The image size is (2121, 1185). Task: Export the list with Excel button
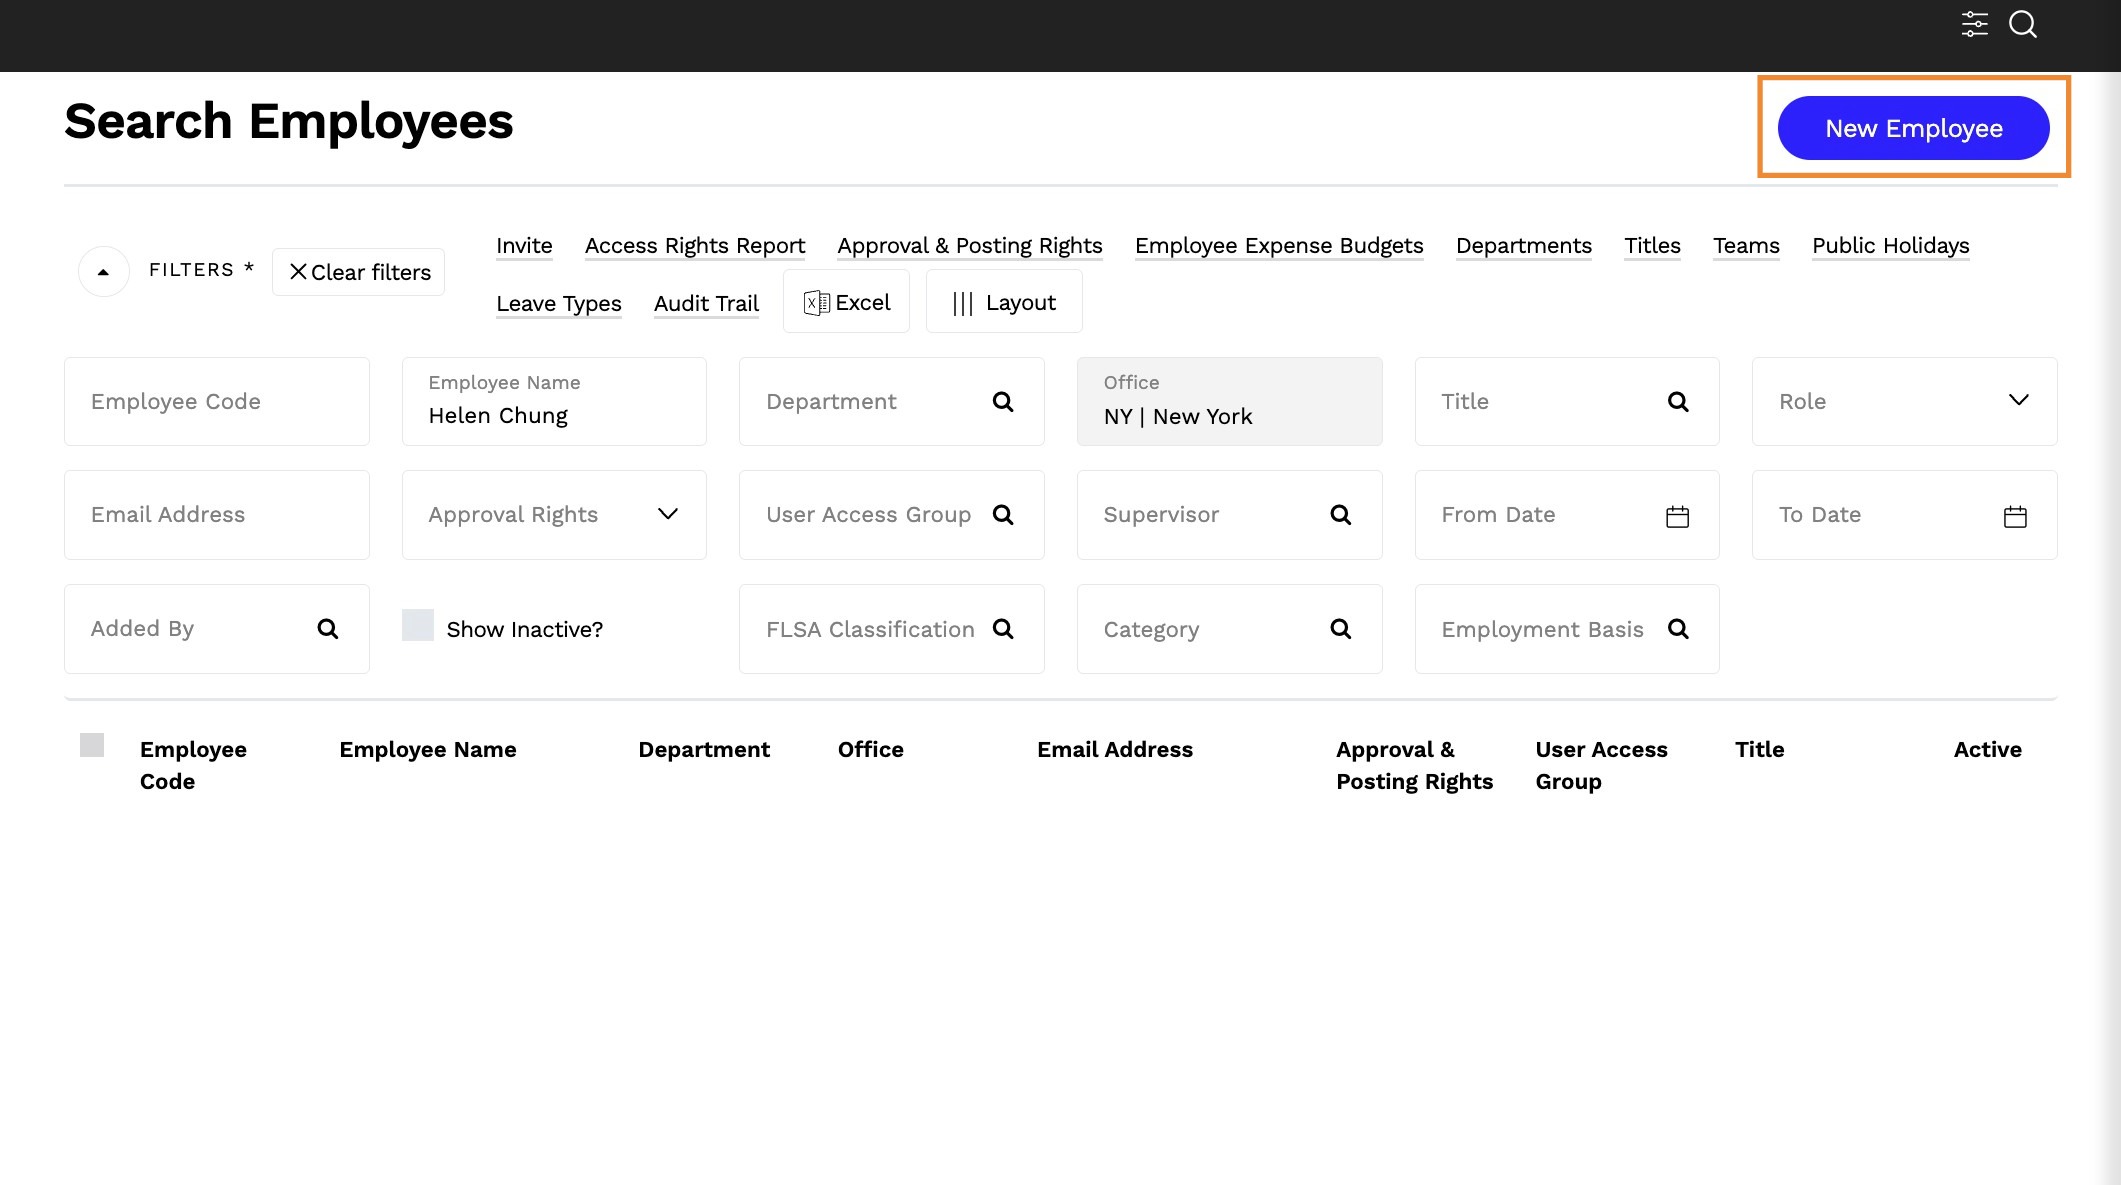(x=846, y=302)
